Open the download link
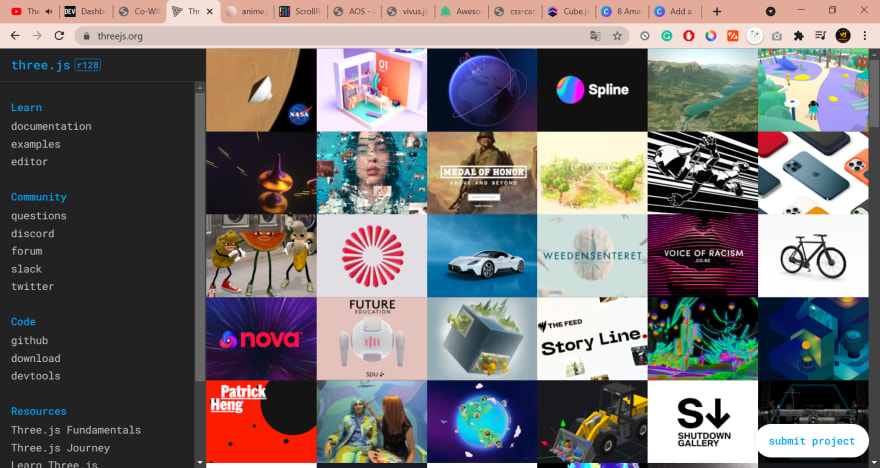 [x=35, y=358]
